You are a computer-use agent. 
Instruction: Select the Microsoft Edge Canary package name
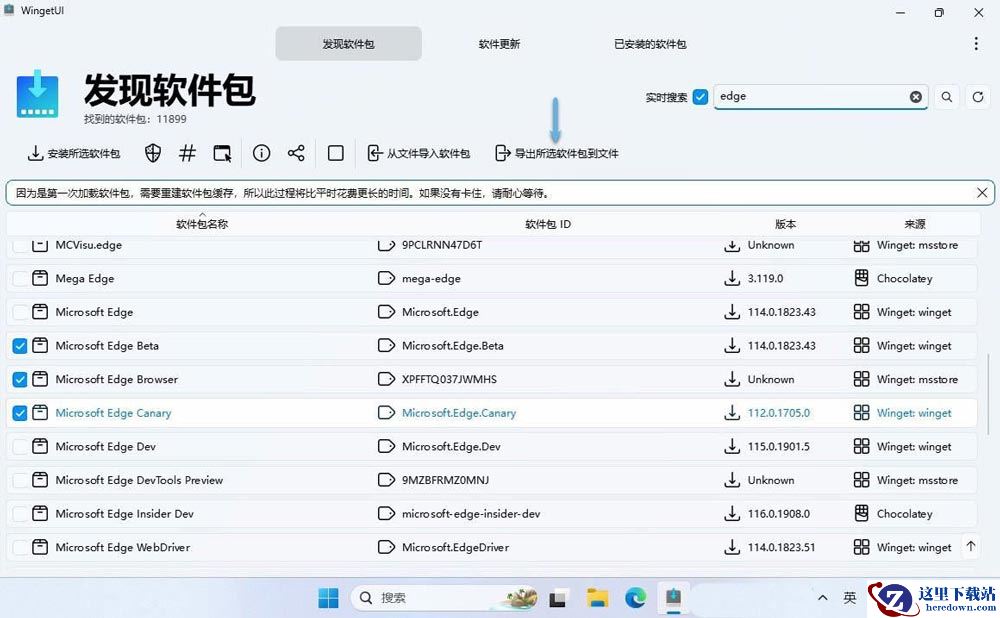pos(113,413)
